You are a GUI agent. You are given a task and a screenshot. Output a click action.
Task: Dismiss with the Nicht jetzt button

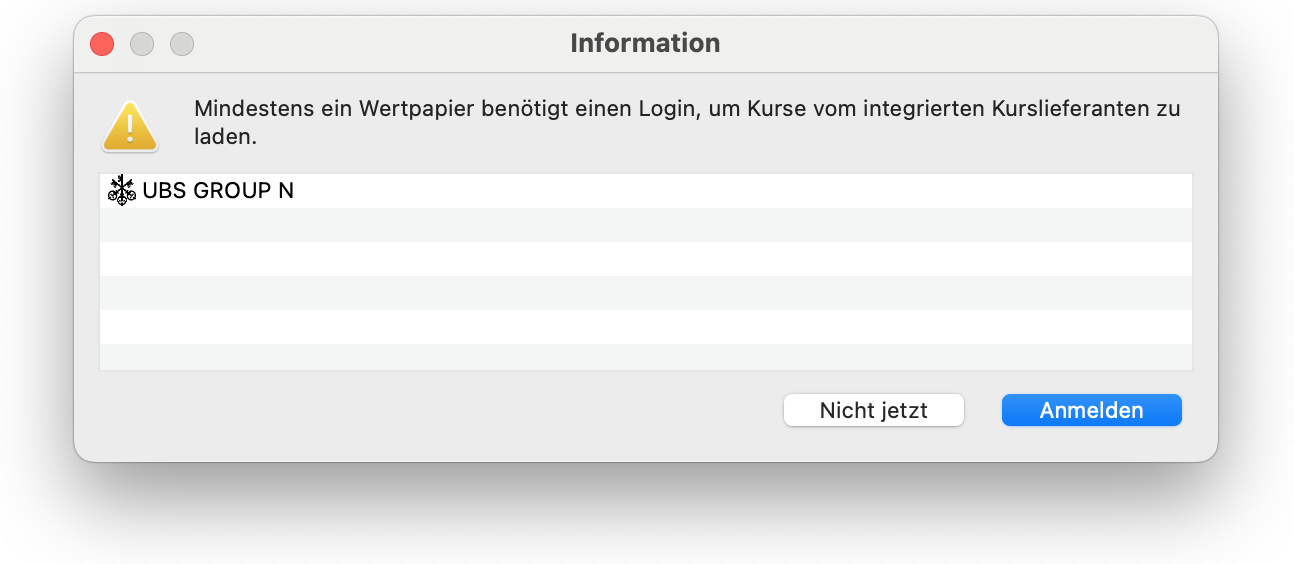coord(873,410)
